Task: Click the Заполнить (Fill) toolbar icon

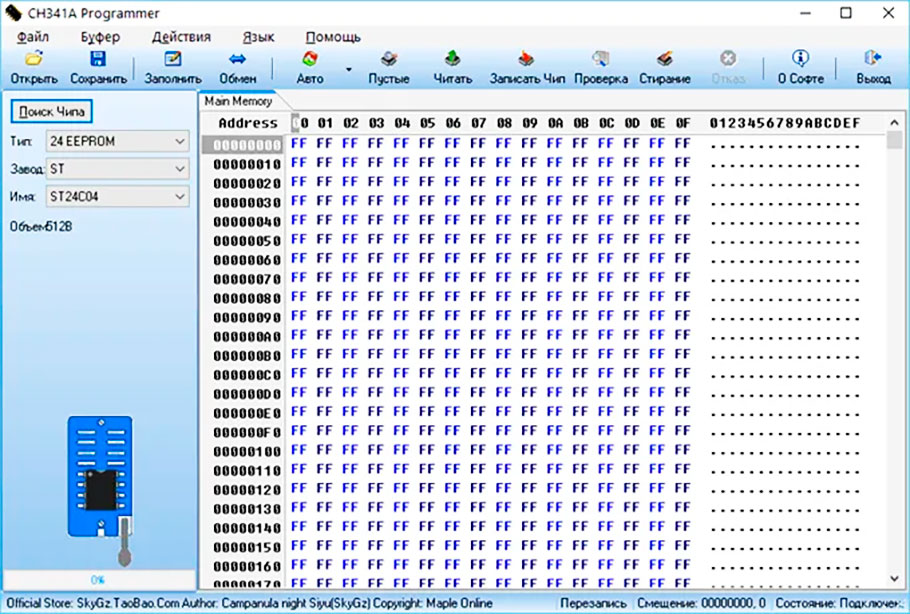Action: [x=173, y=59]
